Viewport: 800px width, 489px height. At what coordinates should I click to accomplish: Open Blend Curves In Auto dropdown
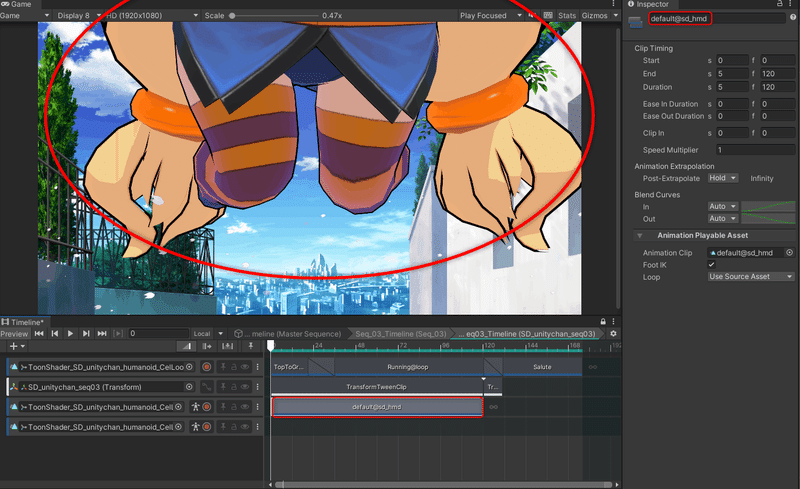pos(722,206)
